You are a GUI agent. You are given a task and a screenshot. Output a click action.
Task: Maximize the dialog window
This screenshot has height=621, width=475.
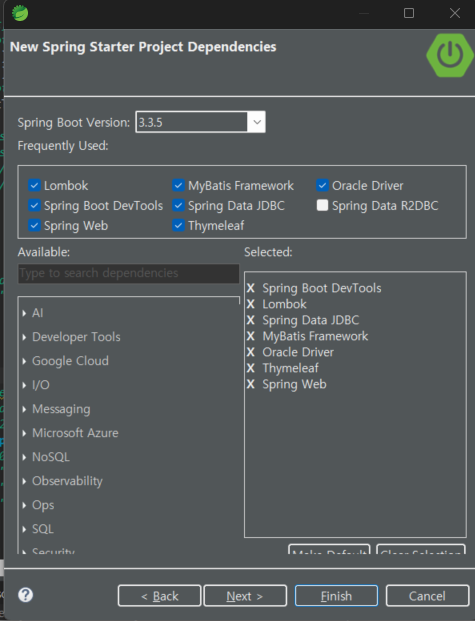click(409, 13)
